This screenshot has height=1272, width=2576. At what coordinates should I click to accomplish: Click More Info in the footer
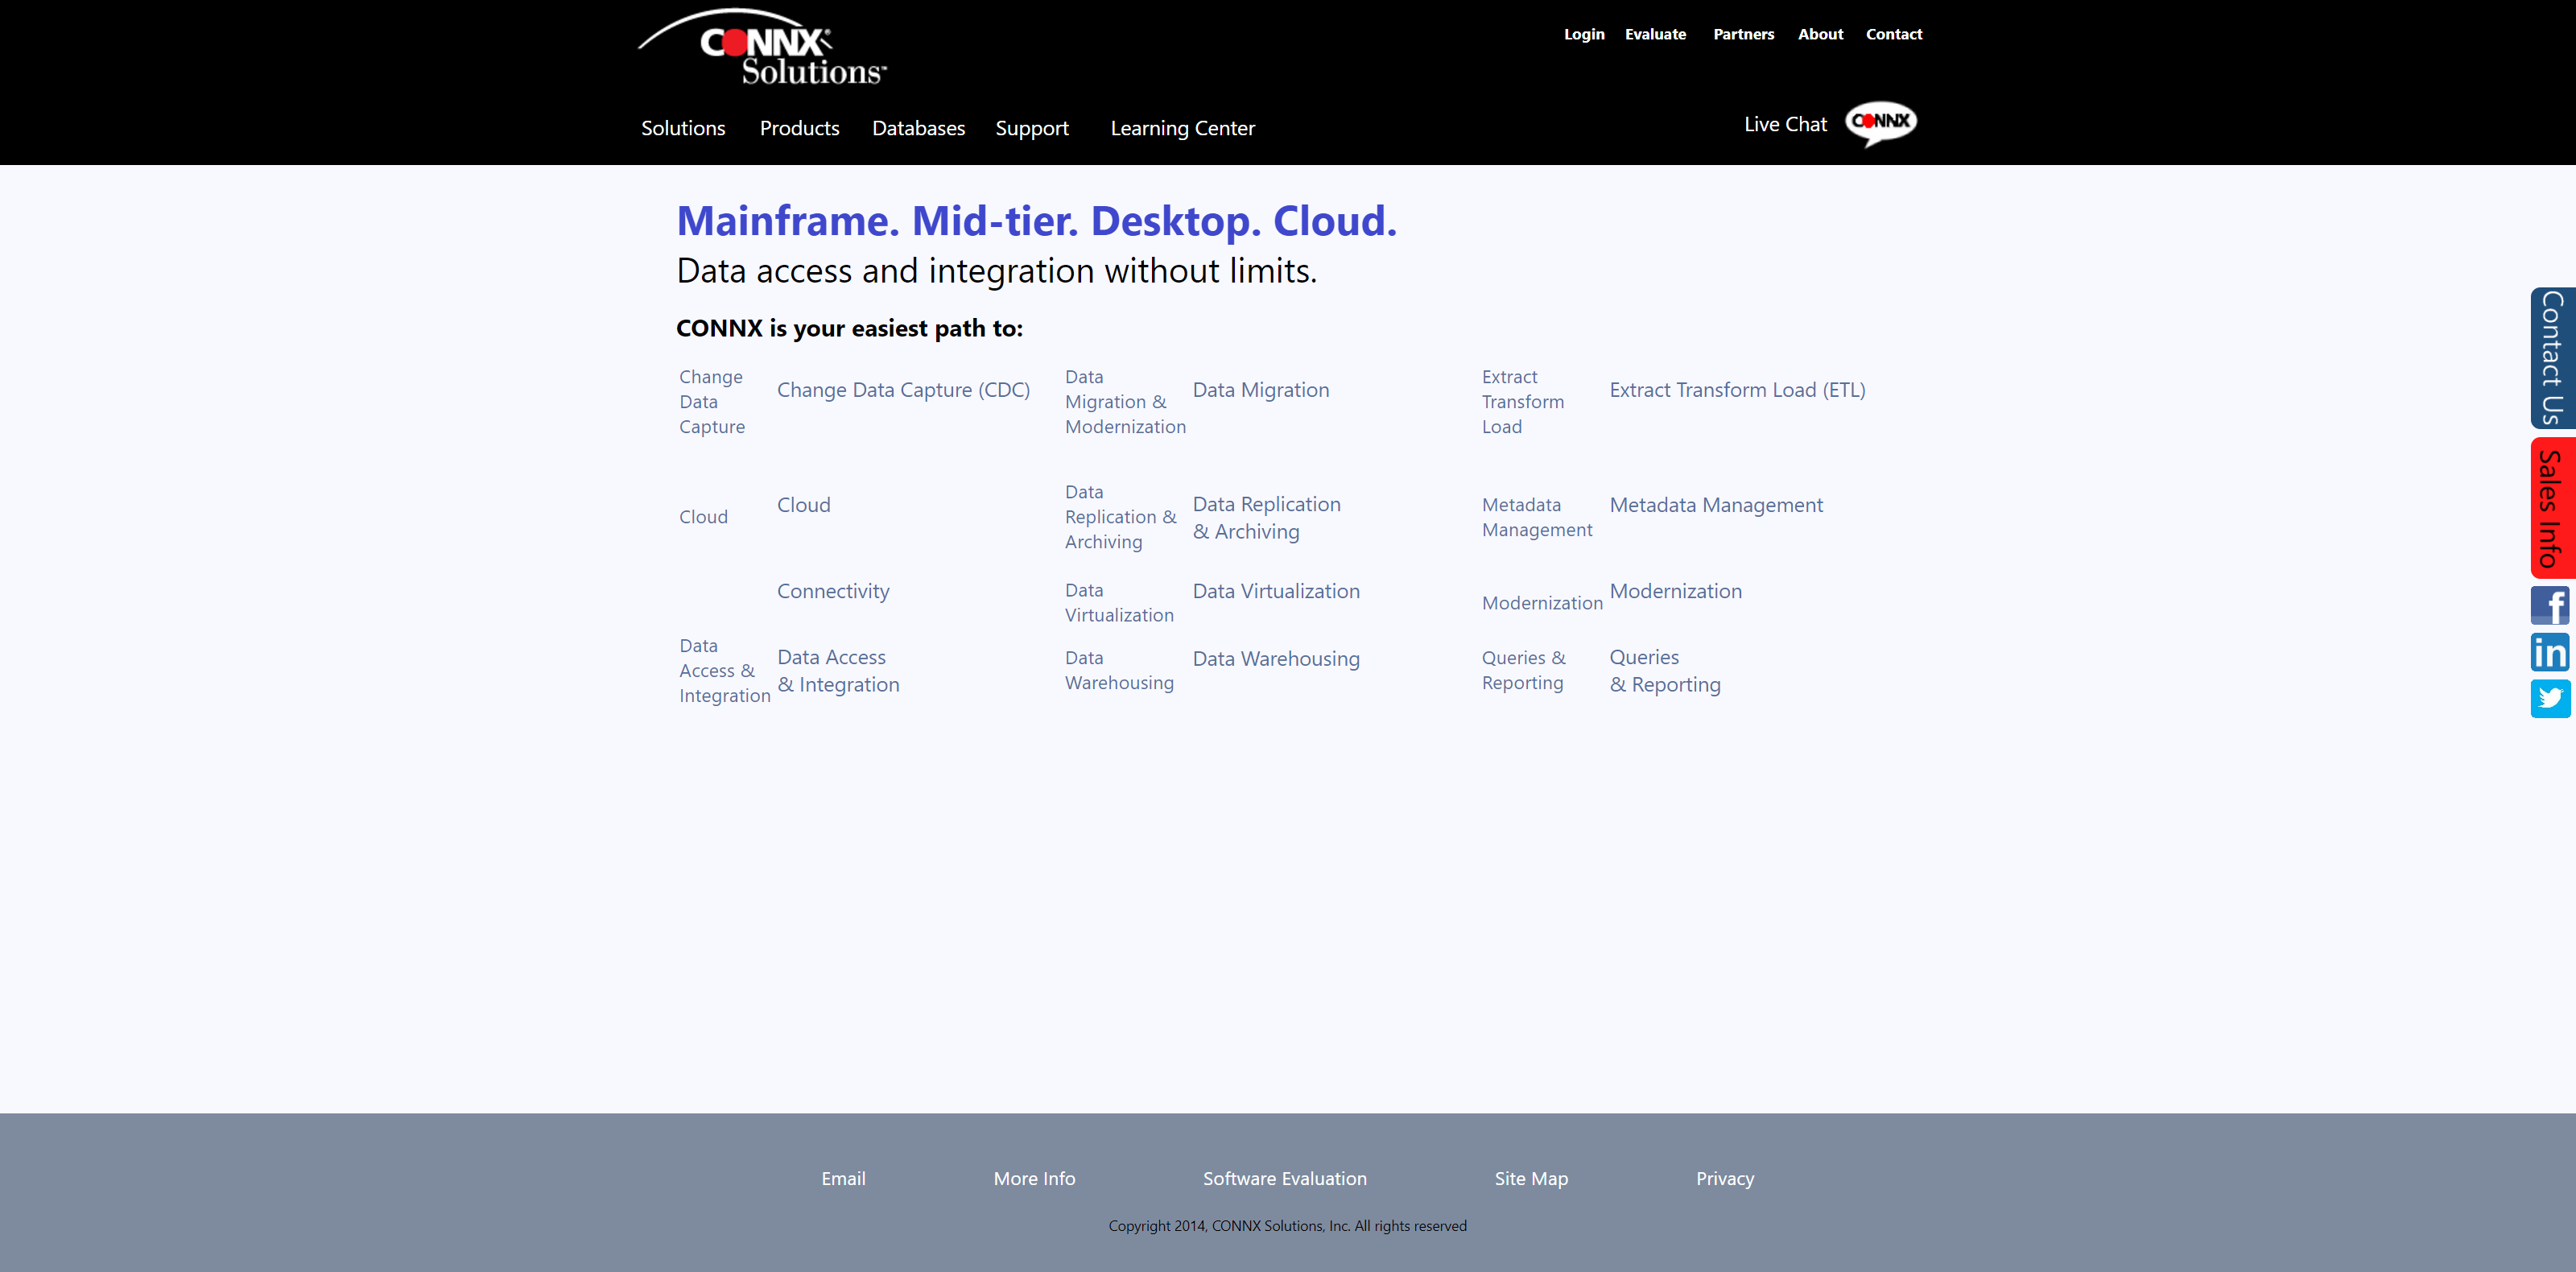(x=1034, y=1179)
